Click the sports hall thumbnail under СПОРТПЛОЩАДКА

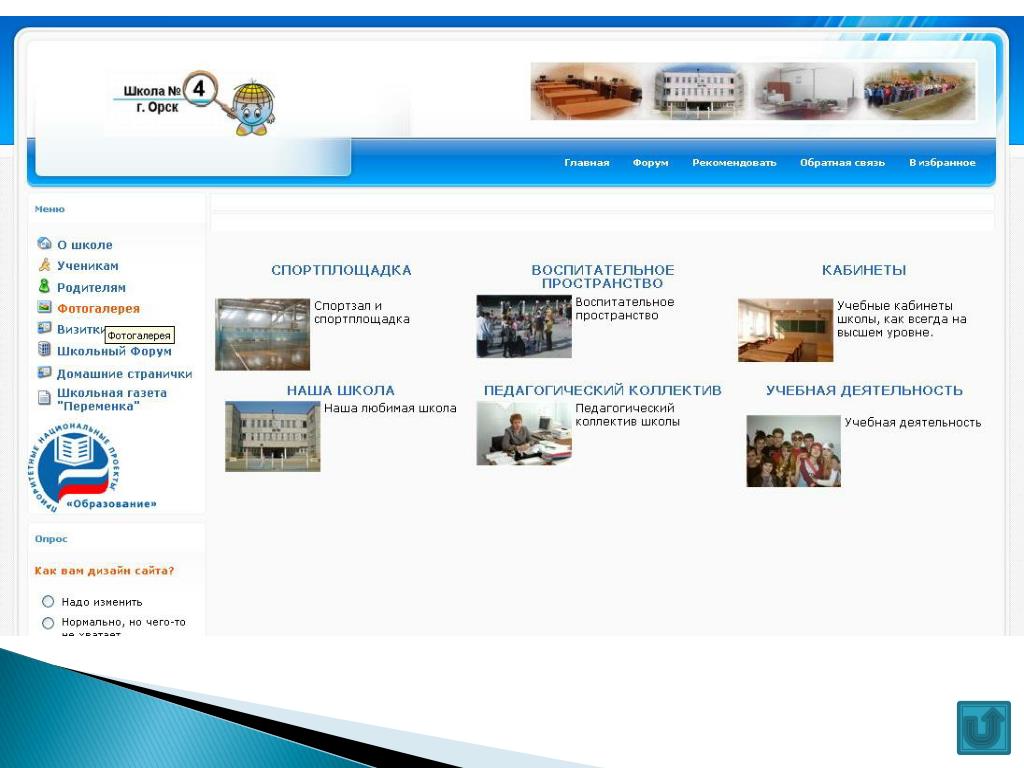click(x=263, y=334)
